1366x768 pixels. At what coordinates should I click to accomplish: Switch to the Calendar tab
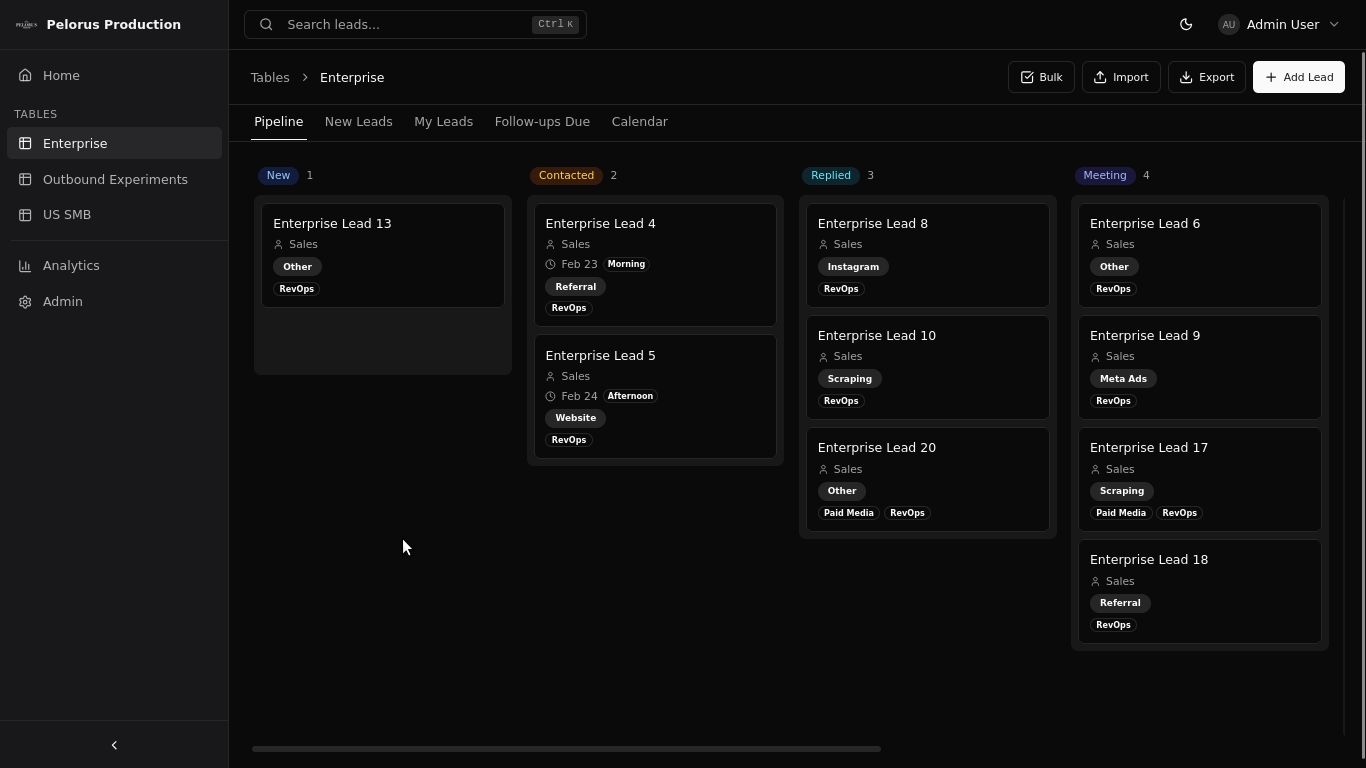tap(639, 121)
